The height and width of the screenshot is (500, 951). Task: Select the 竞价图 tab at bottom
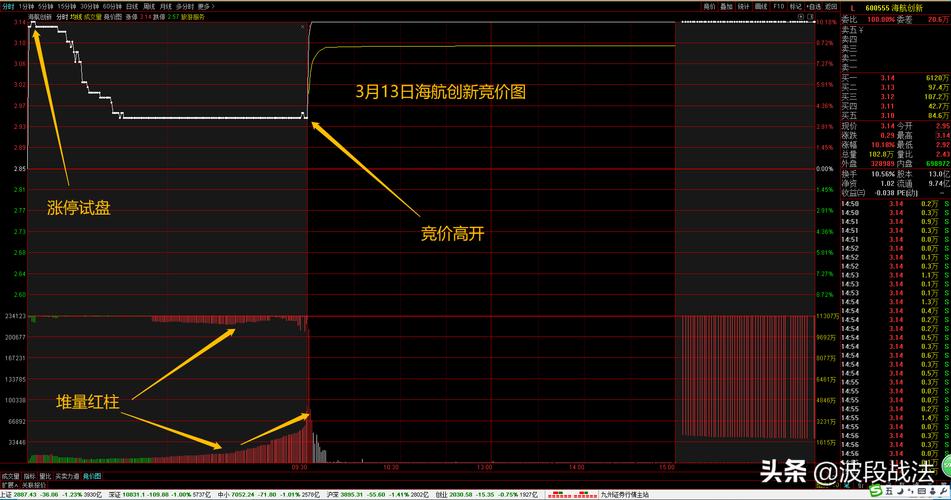92,476
